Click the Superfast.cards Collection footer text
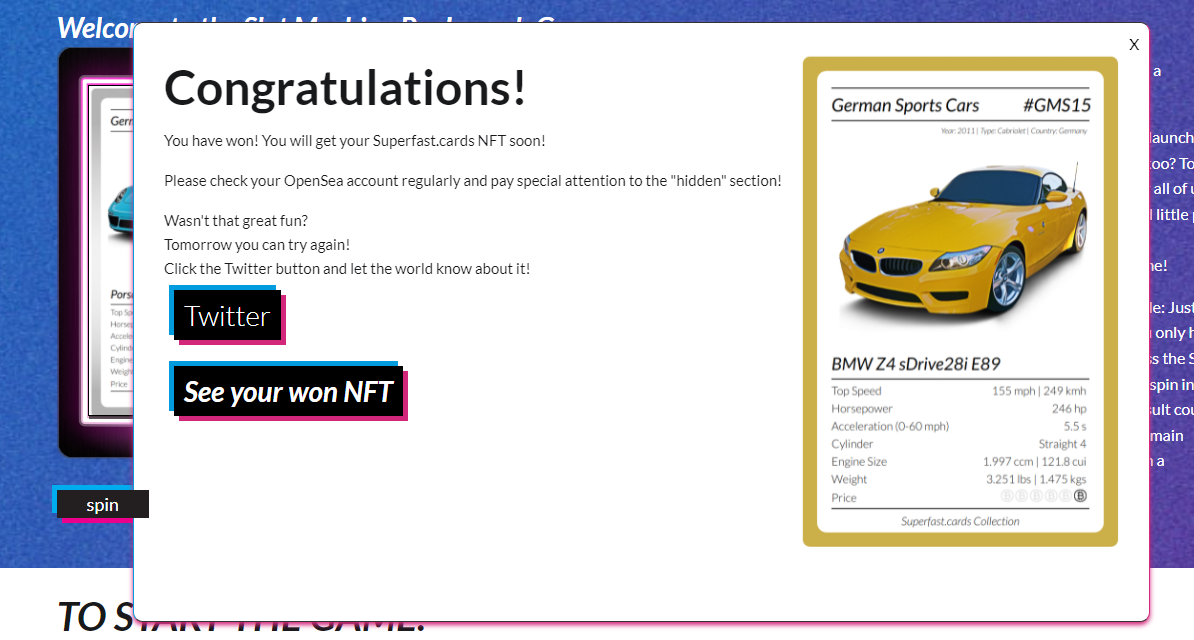Viewport: 1194px width, 640px height. click(x=959, y=521)
